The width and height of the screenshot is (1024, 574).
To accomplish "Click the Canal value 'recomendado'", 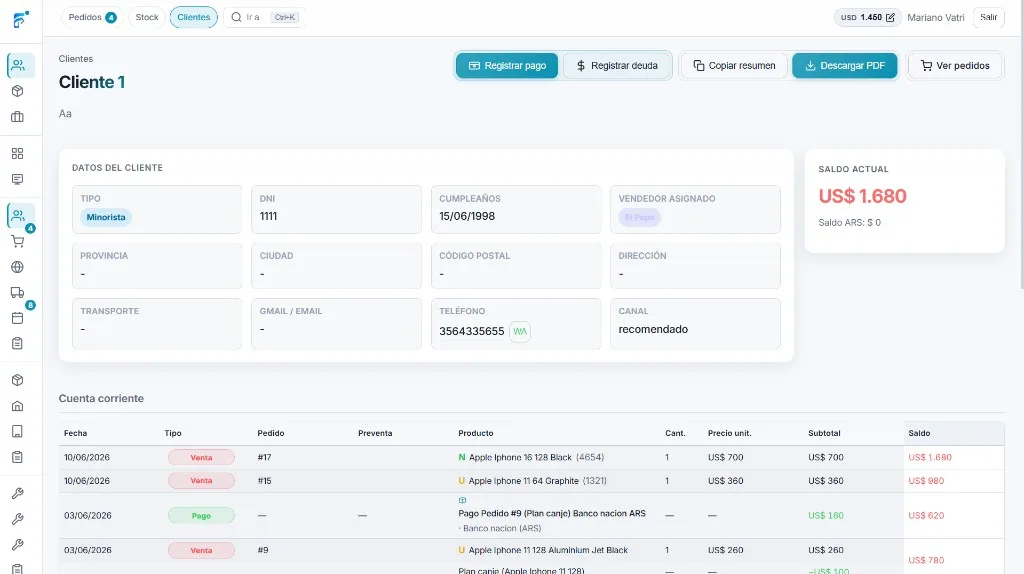I will (x=653, y=329).
